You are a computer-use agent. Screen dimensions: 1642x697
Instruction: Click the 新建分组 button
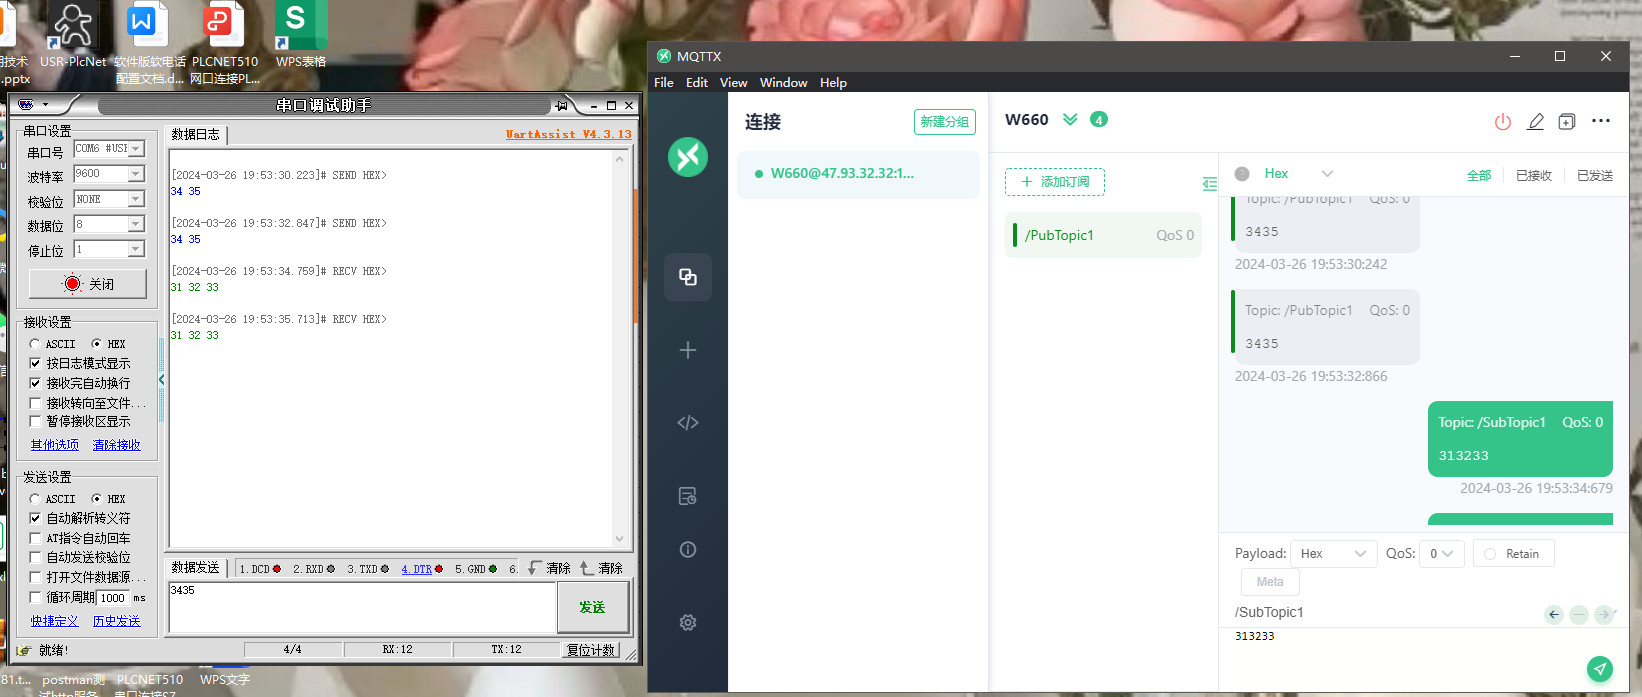click(945, 122)
